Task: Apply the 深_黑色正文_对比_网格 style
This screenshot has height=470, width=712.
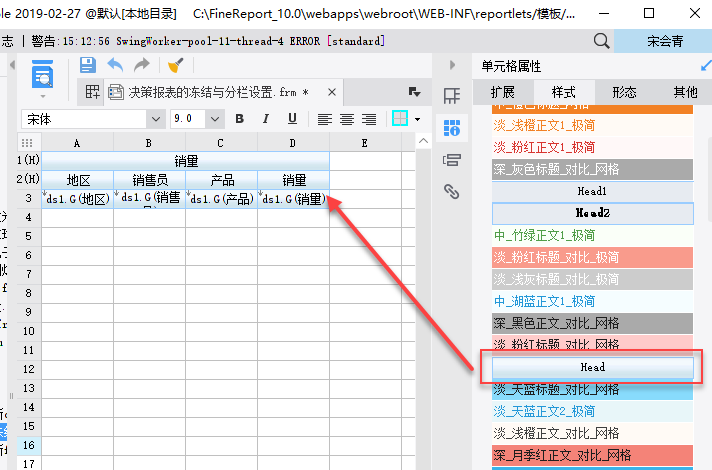Action: tap(592, 323)
